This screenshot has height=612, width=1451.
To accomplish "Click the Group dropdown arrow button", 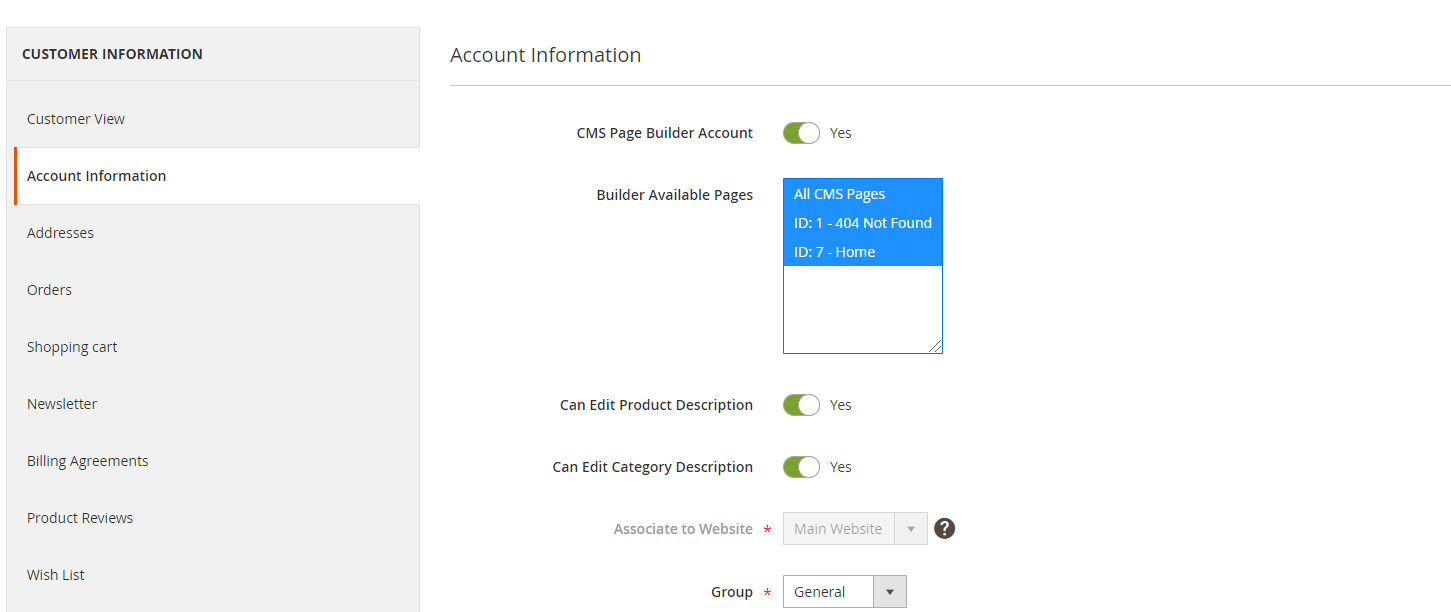I will (x=890, y=592).
